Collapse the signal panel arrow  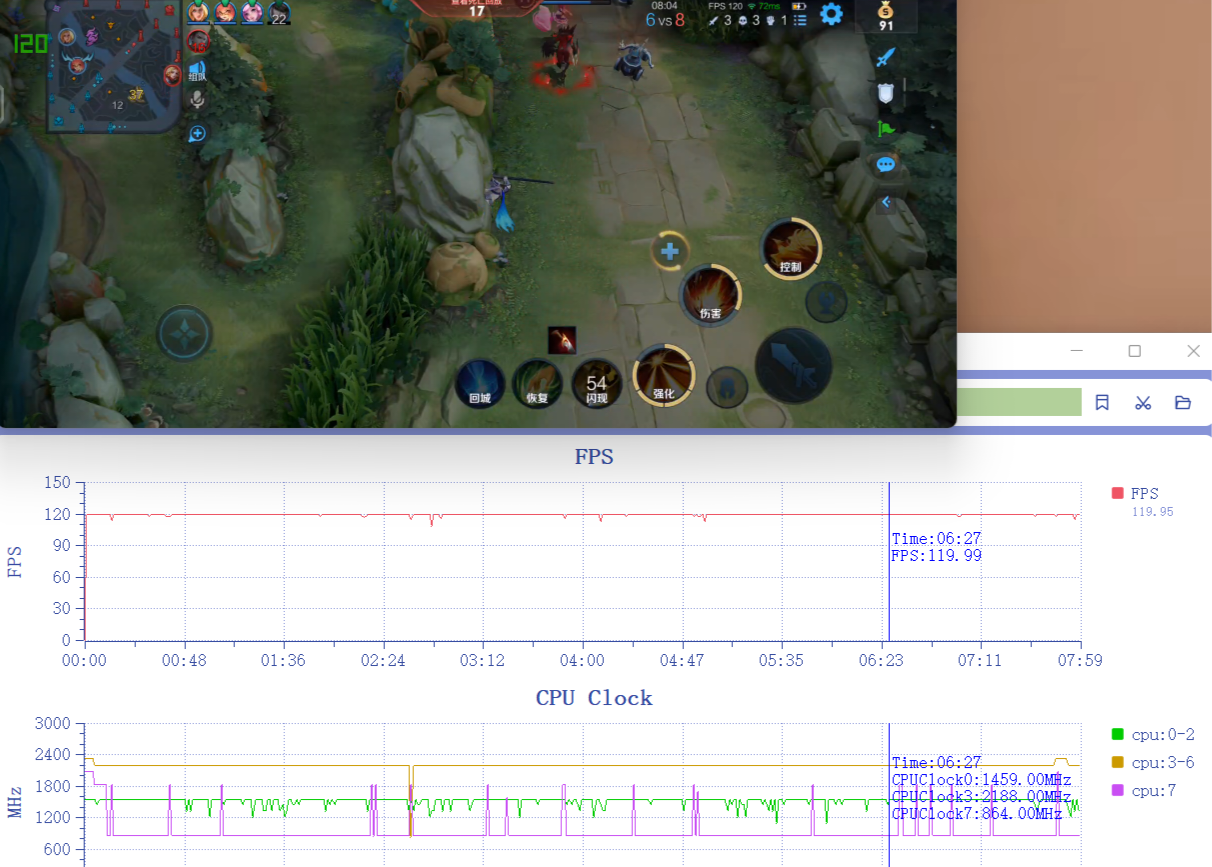point(885,202)
